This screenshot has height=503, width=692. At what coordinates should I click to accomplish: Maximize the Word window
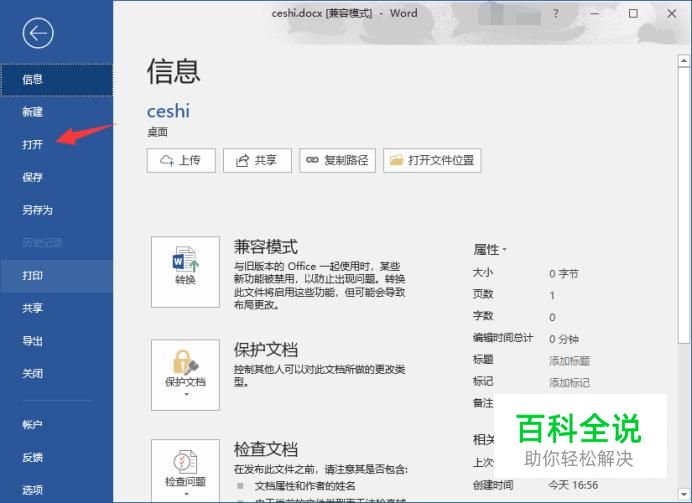(633, 14)
